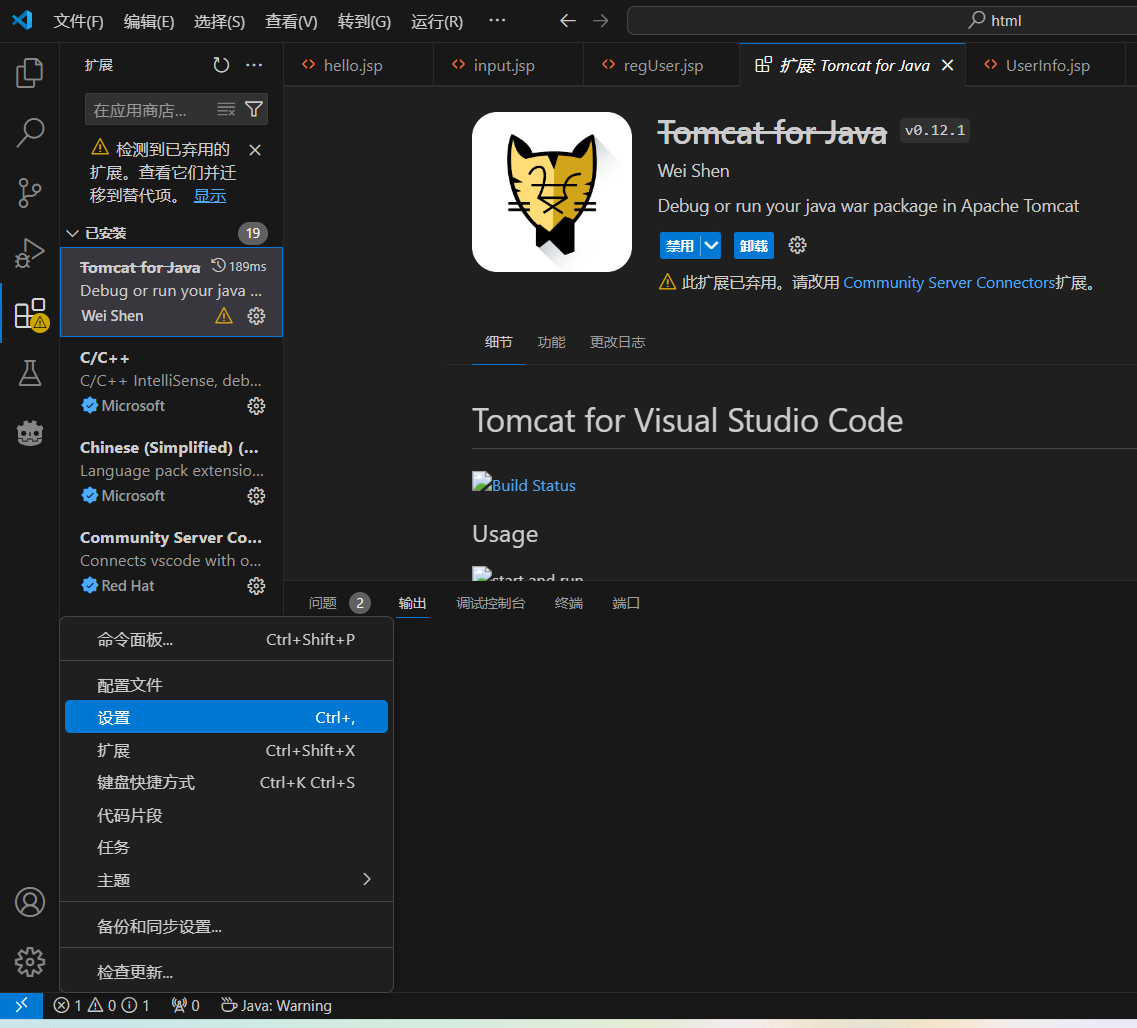
Task: Switch to the UserInfo.jsp tab
Action: tap(1044, 65)
